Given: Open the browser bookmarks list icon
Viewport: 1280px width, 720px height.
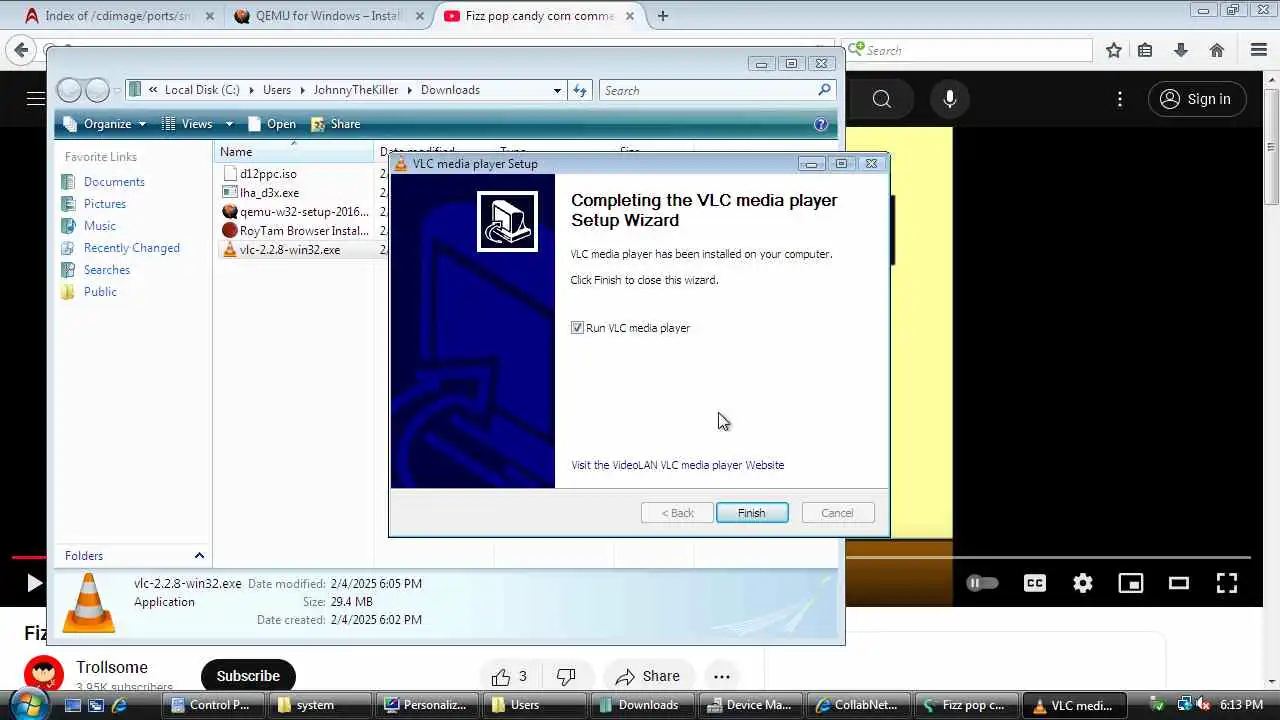Looking at the screenshot, I should coord(1145,50).
